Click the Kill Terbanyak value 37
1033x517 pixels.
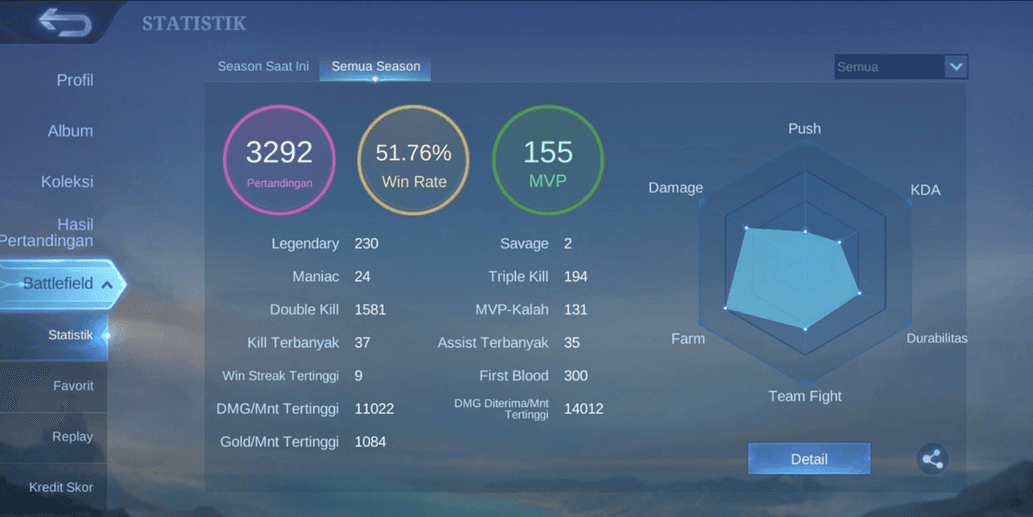tap(362, 342)
